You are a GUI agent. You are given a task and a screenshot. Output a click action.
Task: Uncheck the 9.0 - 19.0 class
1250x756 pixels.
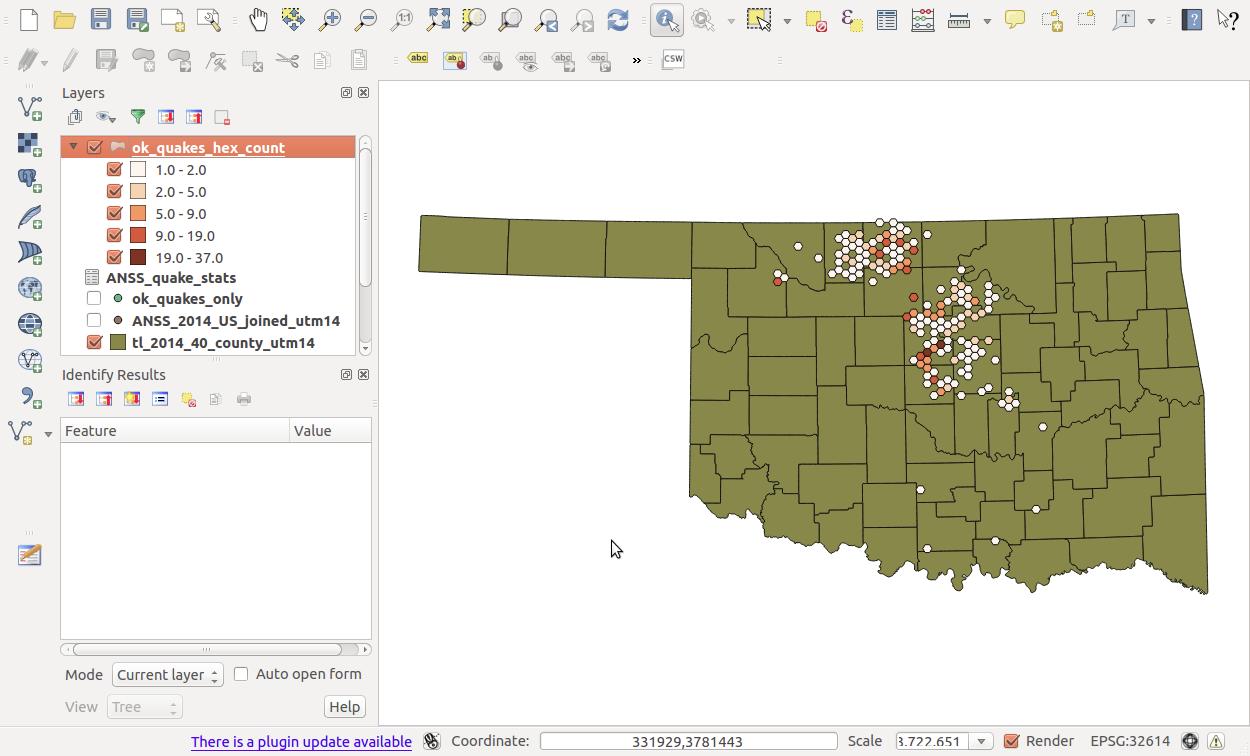click(x=114, y=235)
